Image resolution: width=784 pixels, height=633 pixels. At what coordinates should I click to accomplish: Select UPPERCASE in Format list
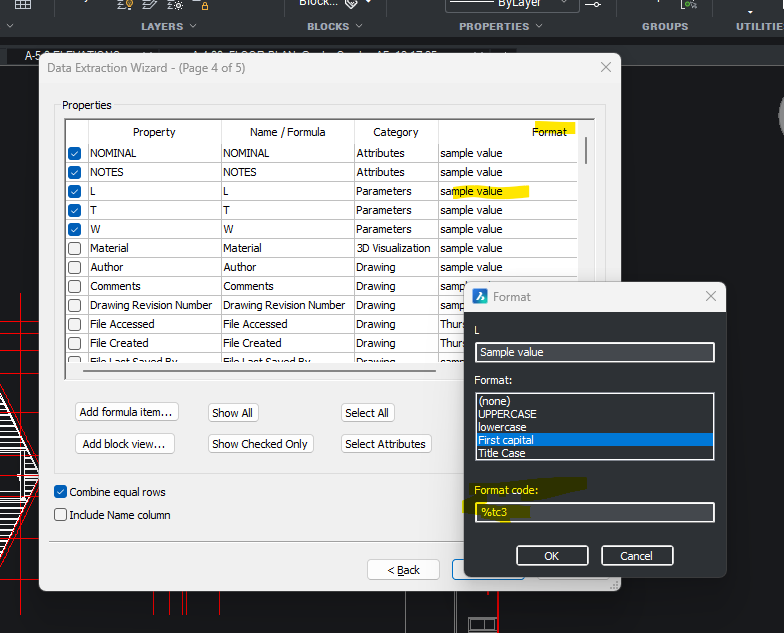pyautogui.click(x=508, y=414)
